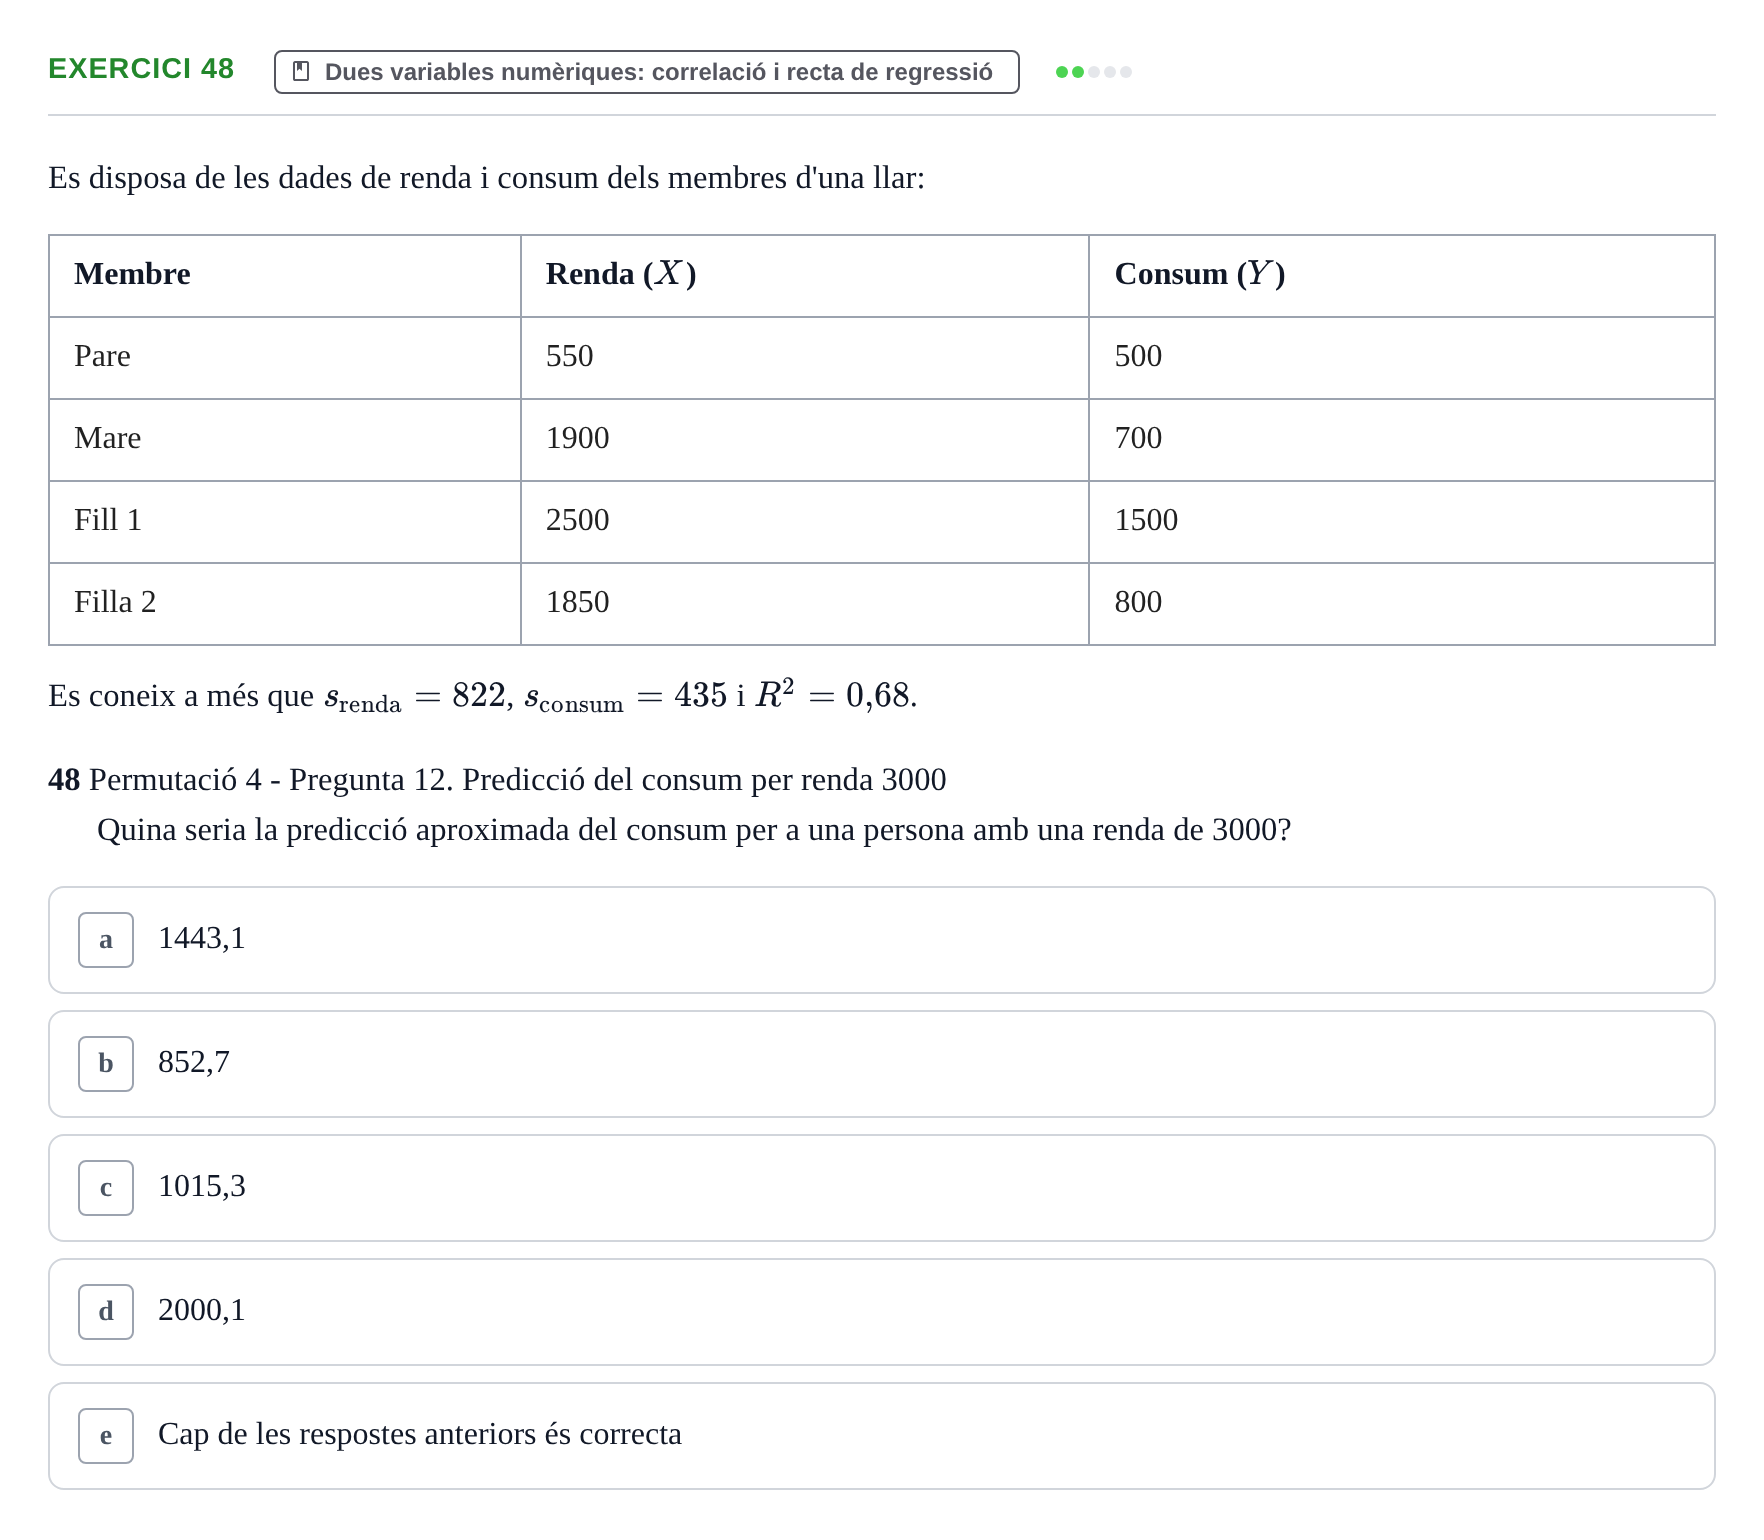Click the consum value 800
Image resolution: width=1764 pixels, height=1540 pixels.
click(x=1139, y=602)
